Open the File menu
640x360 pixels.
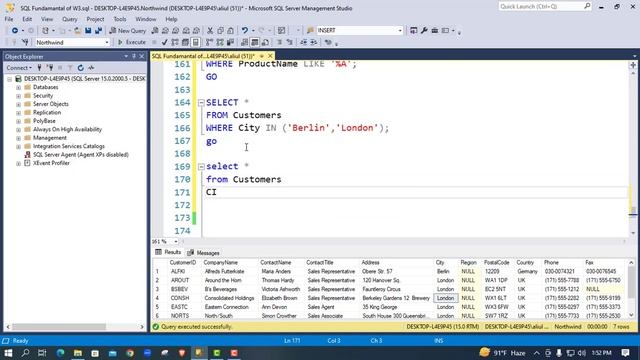[x=9, y=19]
